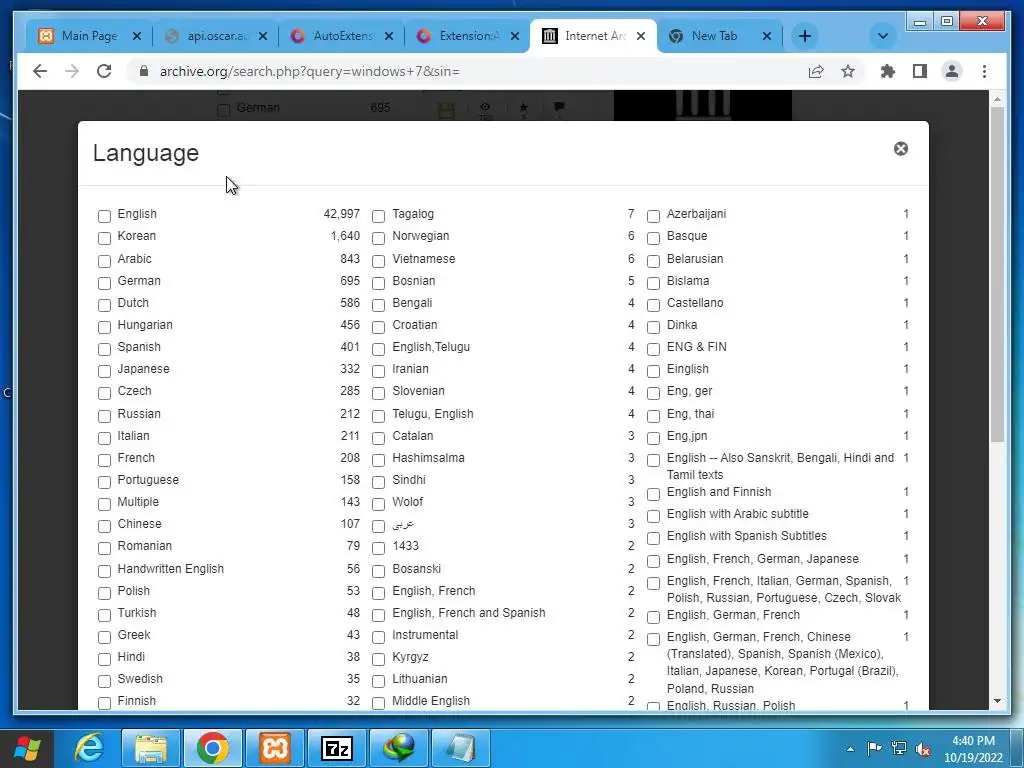Enable the Azerbaijani checkbox

(x=653, y=216)
